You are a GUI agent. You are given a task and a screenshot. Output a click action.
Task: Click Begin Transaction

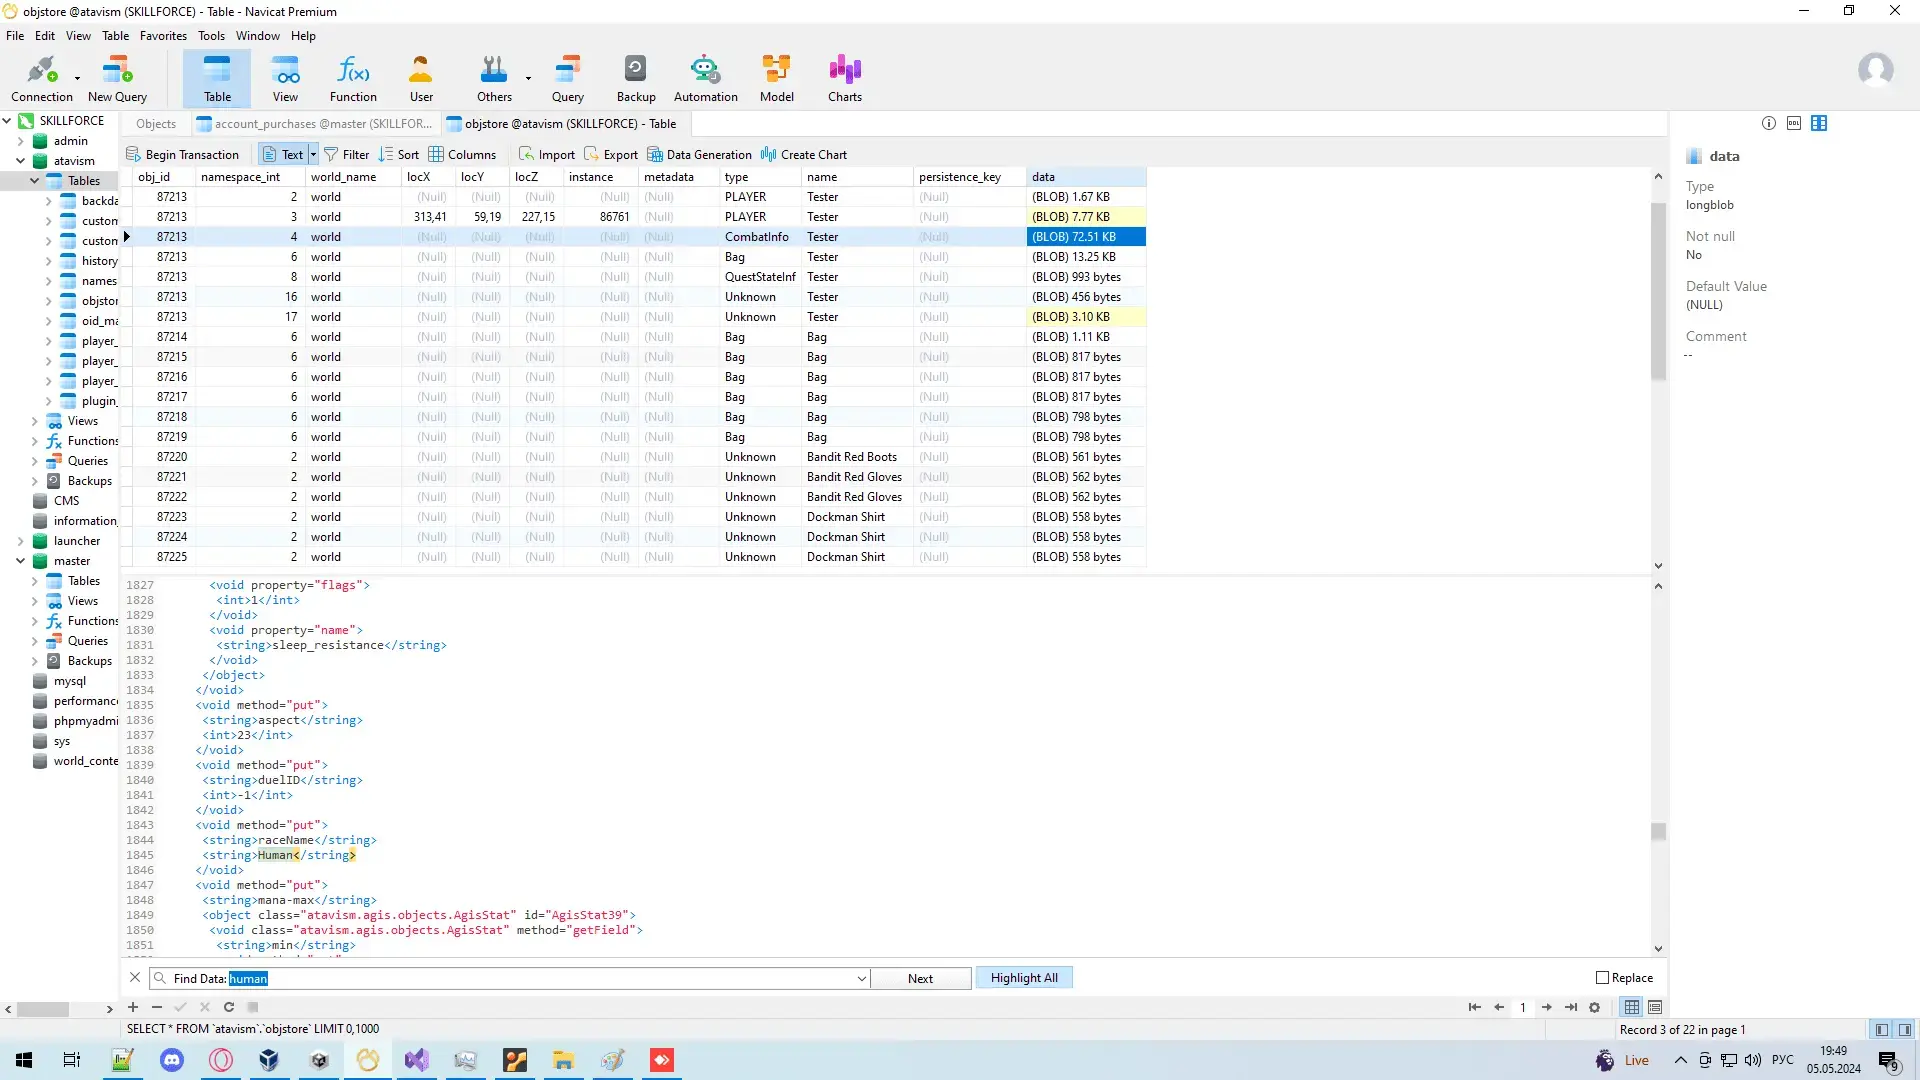(182, 154)
